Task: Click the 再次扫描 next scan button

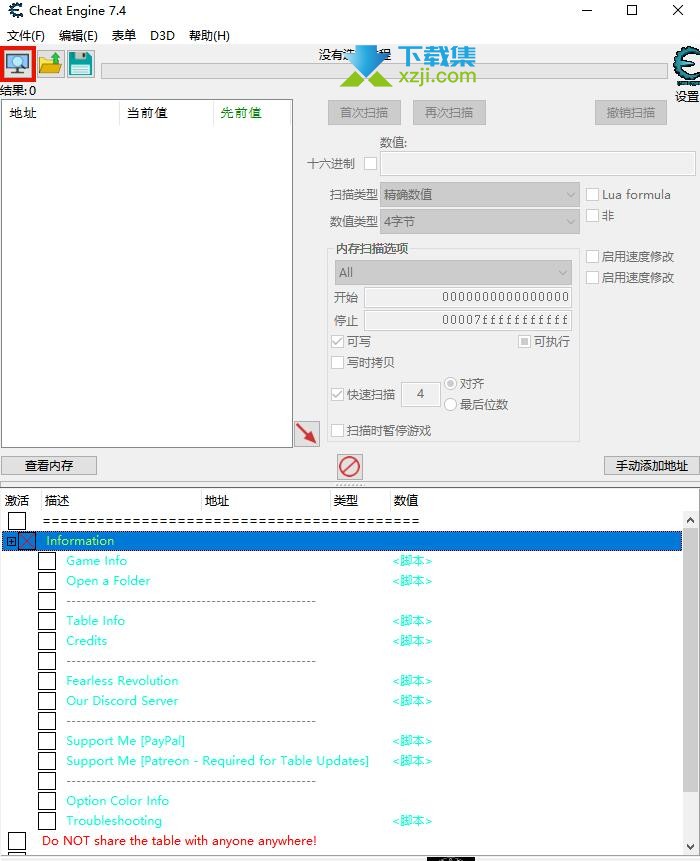Action: pos(449,113)
